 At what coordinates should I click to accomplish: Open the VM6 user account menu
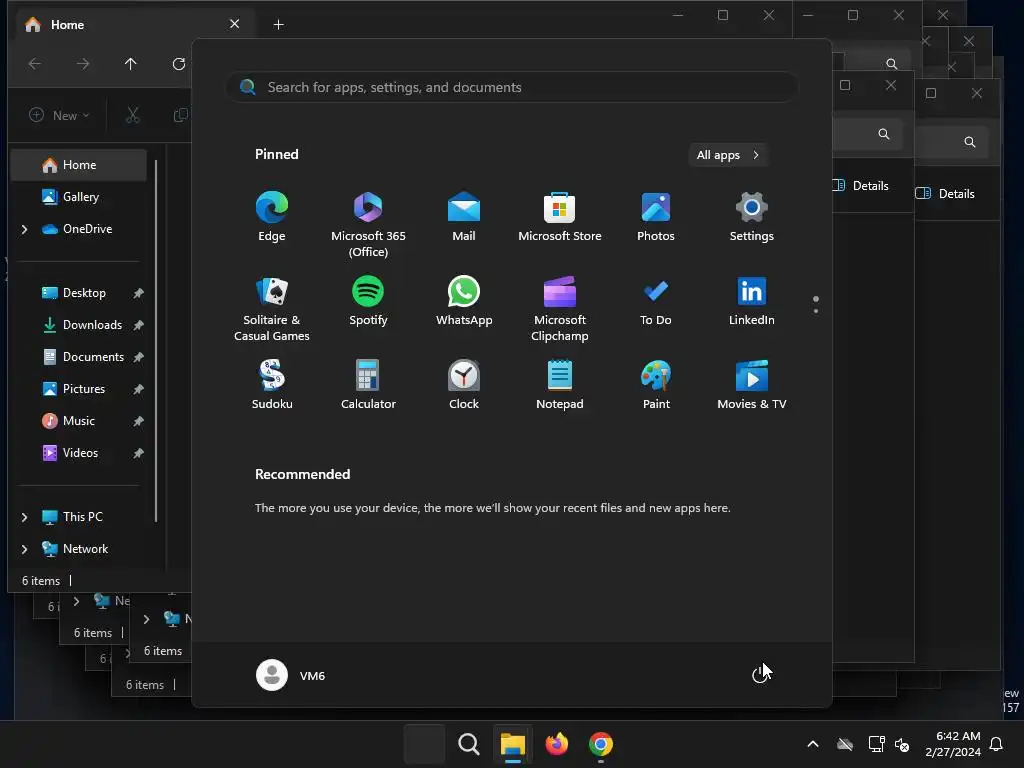pyautogui.click(x=291, y=675)
